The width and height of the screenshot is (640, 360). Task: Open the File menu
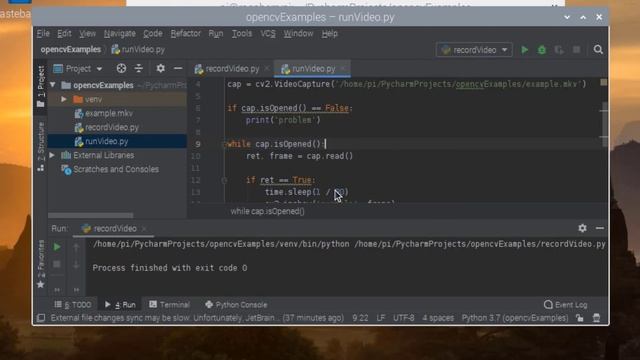(43, 33)
